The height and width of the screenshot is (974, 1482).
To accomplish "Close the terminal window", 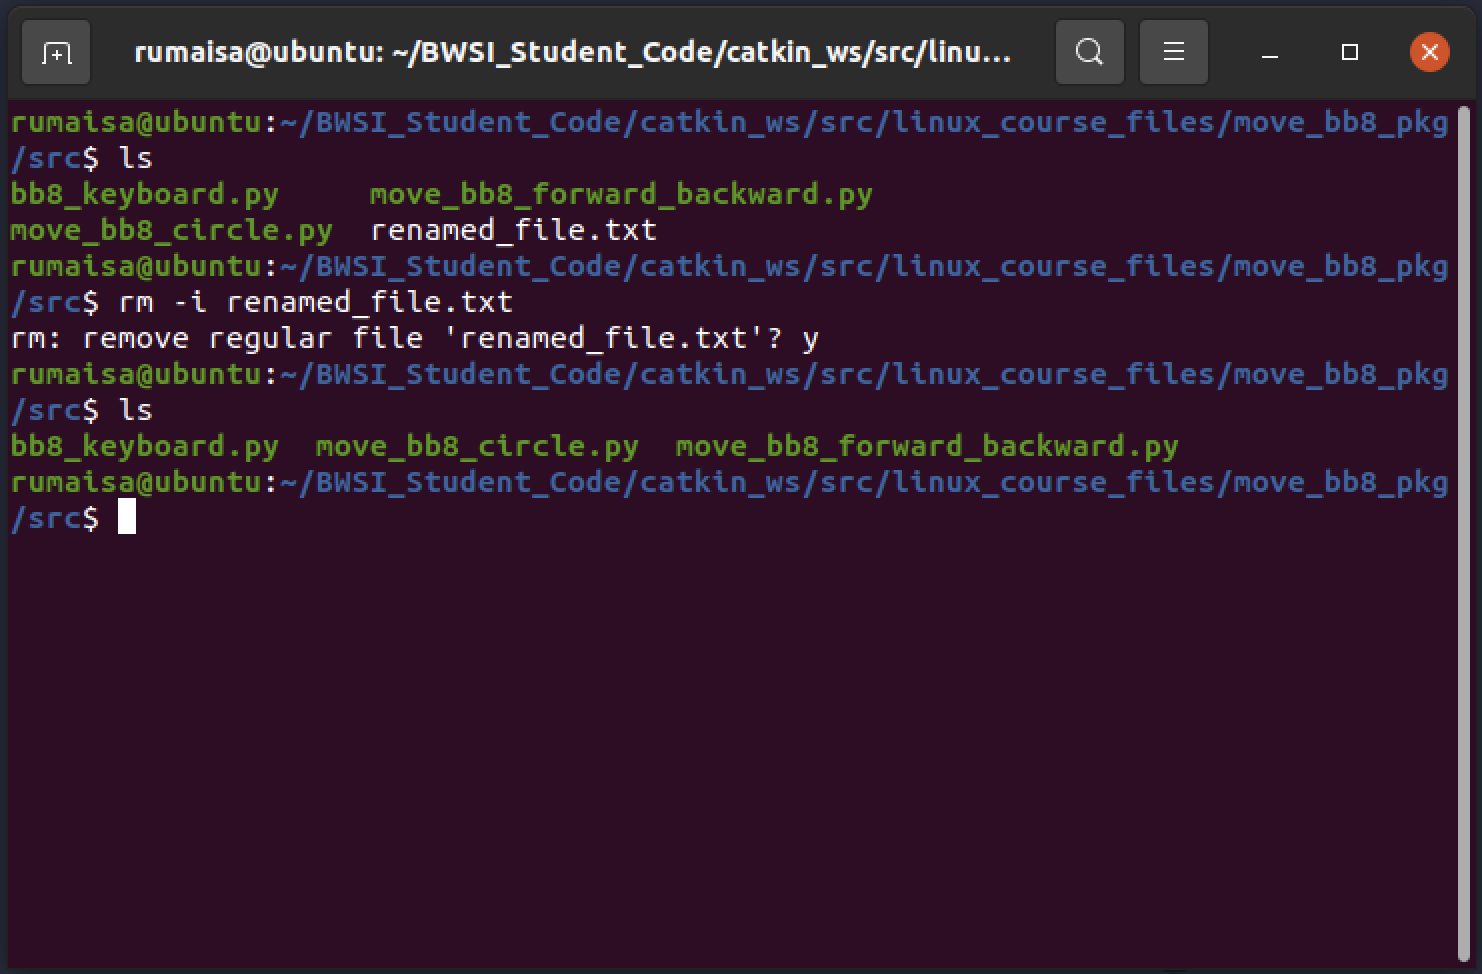I will coord(1429,52).
